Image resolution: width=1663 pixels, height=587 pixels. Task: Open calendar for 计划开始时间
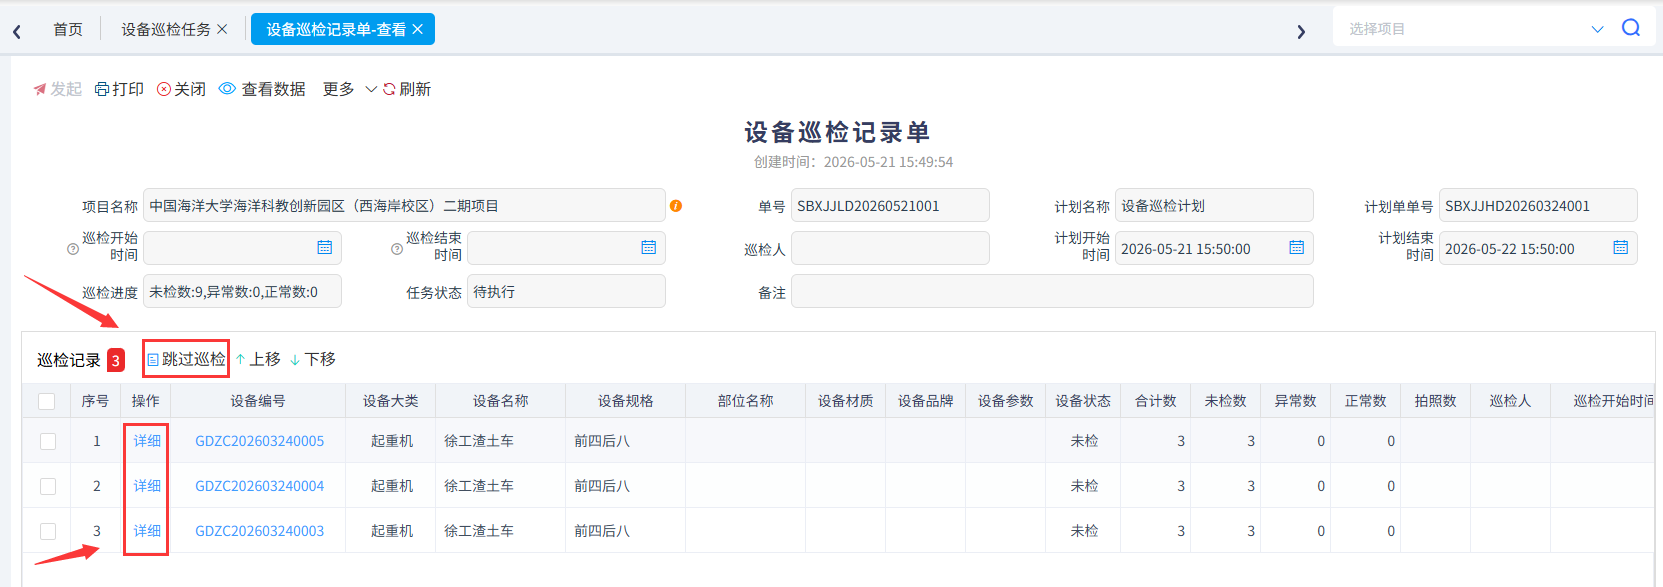pyautogui.click(x=1297, y=247)
